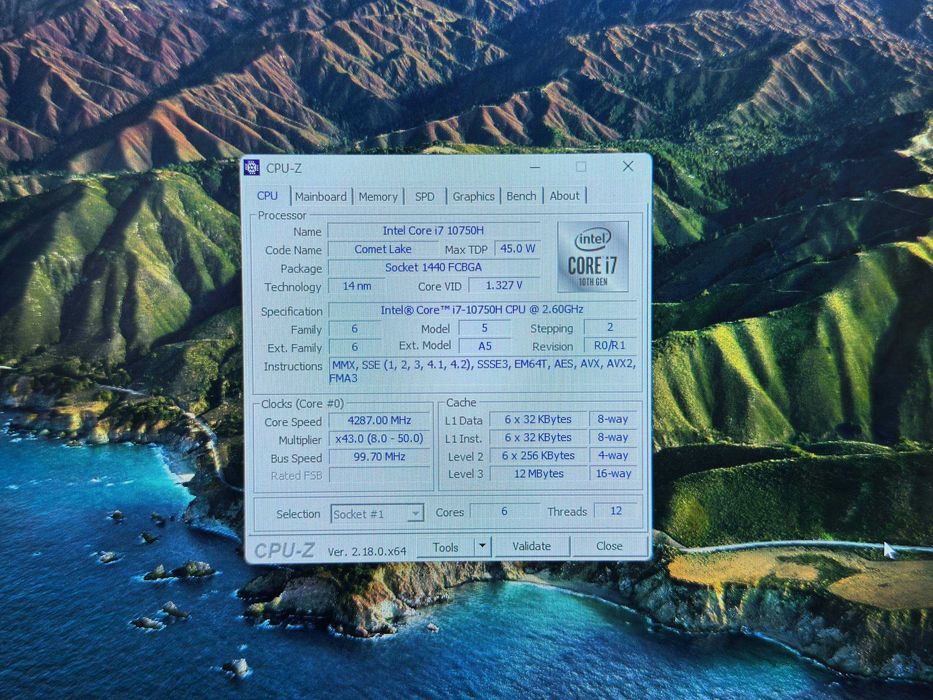Viewport: 933px width, 700px height.
Task: Click the Max TDP value 45.0 W
Action: point(517,248)
